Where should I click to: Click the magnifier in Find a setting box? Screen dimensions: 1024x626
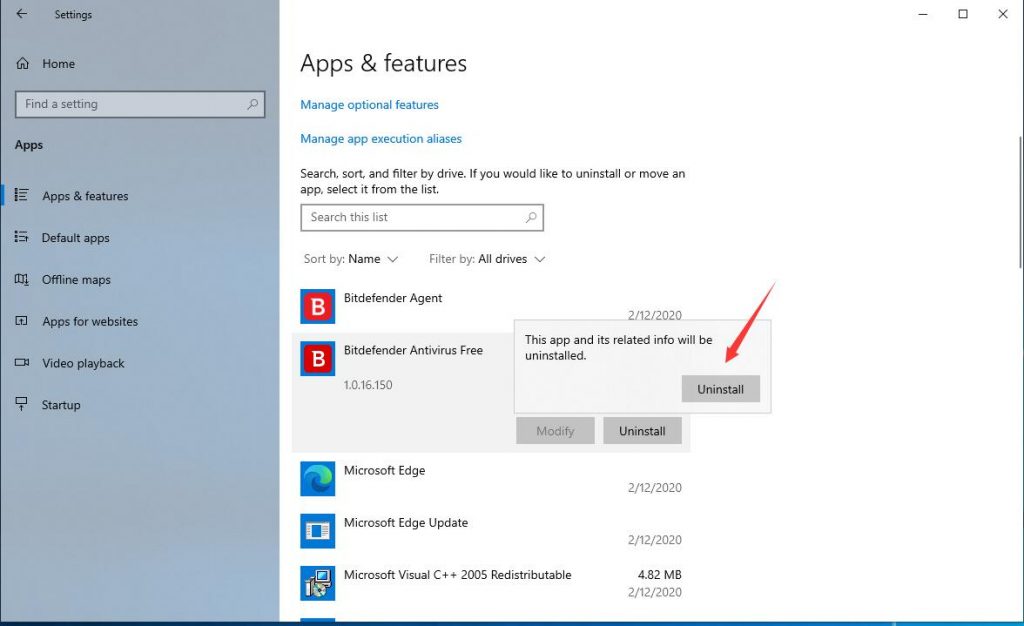point(253,104)
